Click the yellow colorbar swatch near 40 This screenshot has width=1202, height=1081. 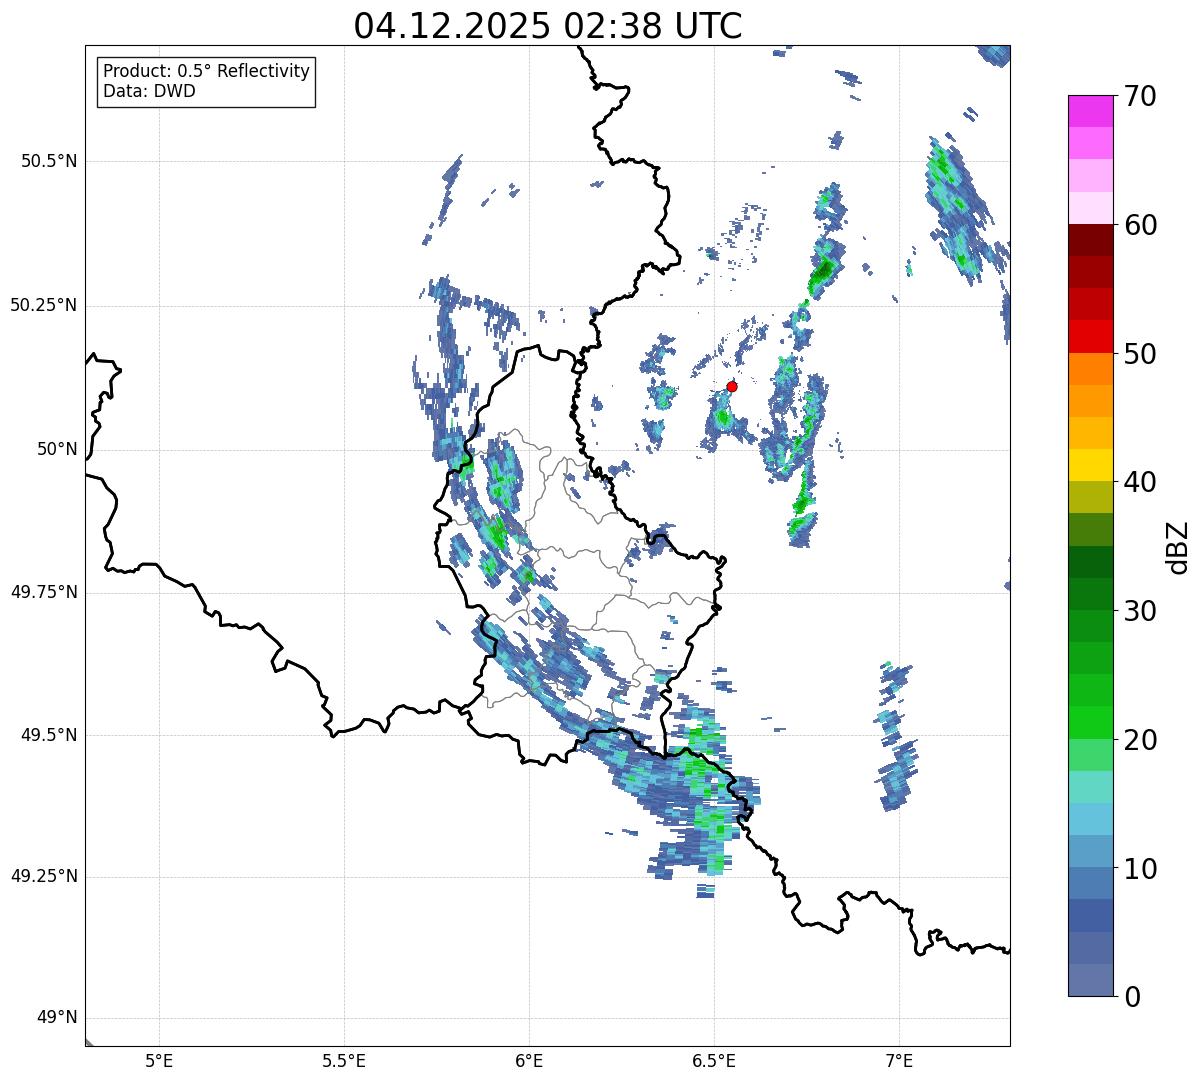(1090, 465)
